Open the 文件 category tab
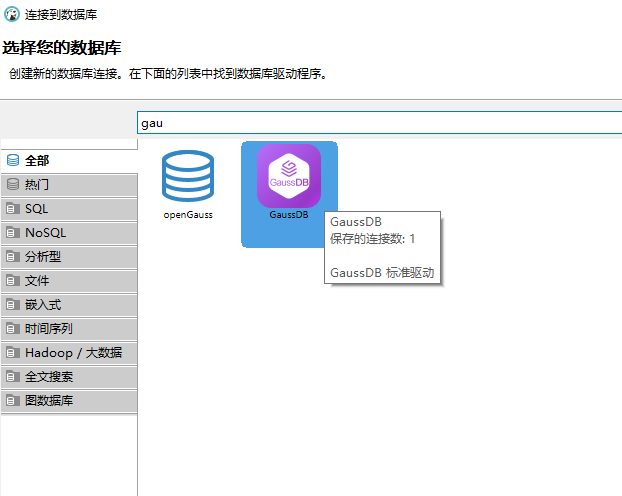 69,281
